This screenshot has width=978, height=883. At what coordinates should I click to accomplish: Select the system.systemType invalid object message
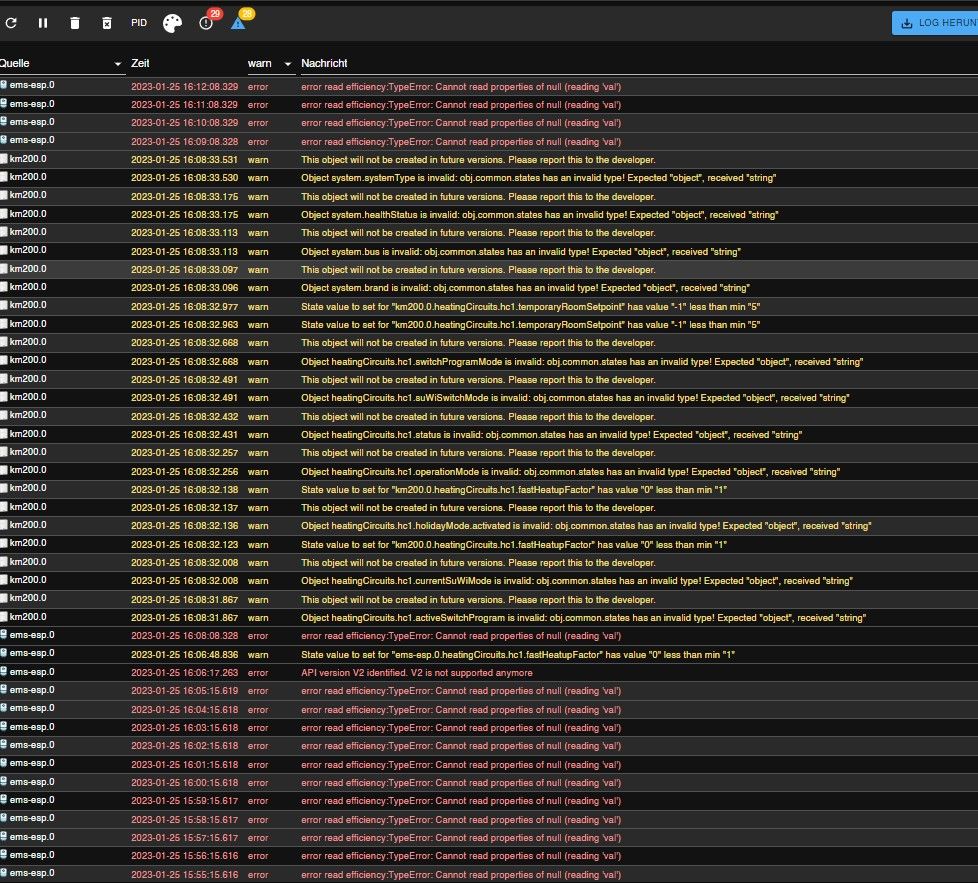538,178
